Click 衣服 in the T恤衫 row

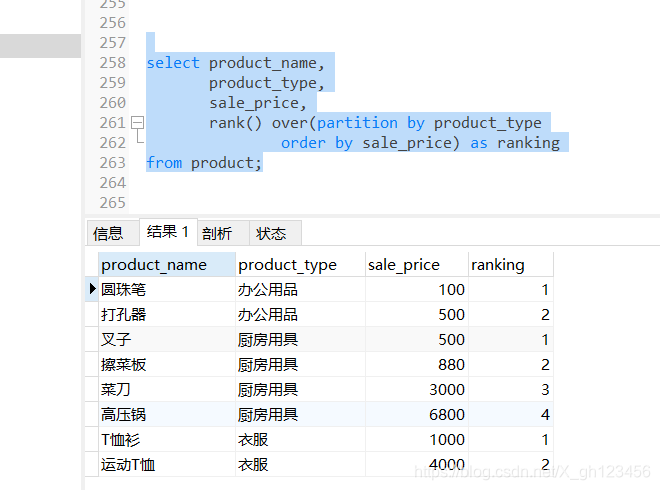coord(300,439)
